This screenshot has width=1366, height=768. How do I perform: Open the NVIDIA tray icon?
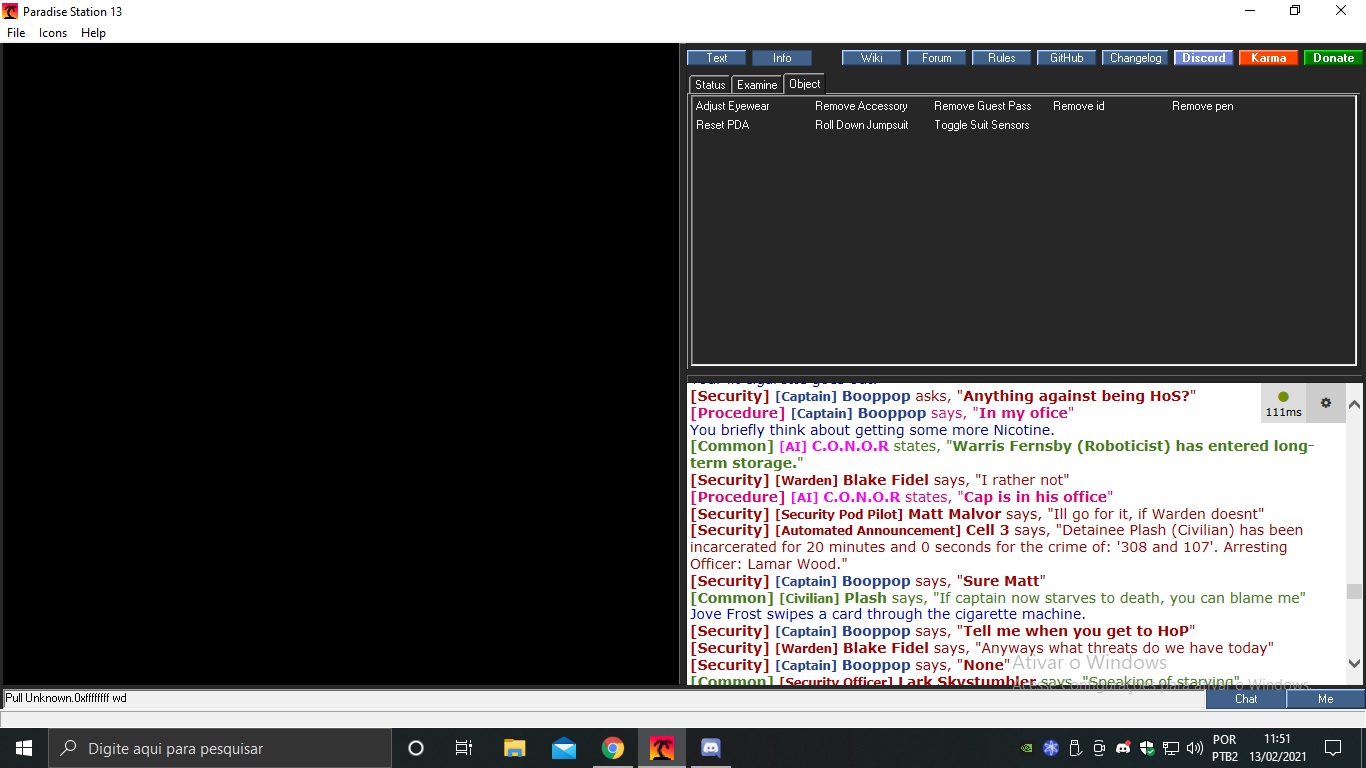1027,748
